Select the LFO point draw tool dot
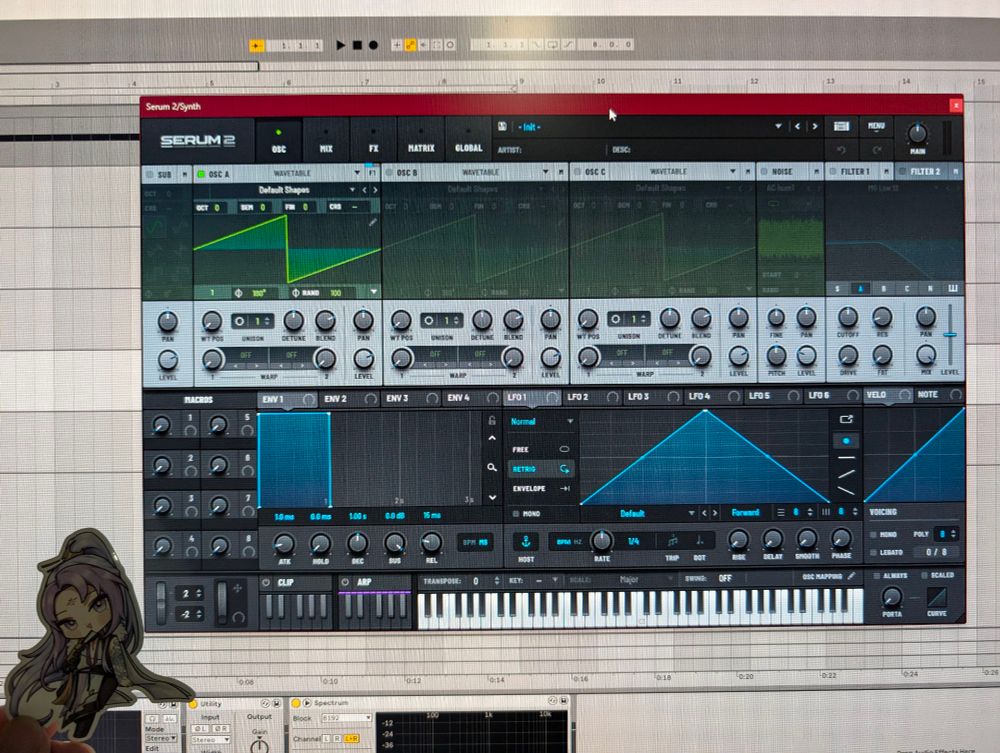Screen dimensions: 1000x753 (x=846, y=441)
